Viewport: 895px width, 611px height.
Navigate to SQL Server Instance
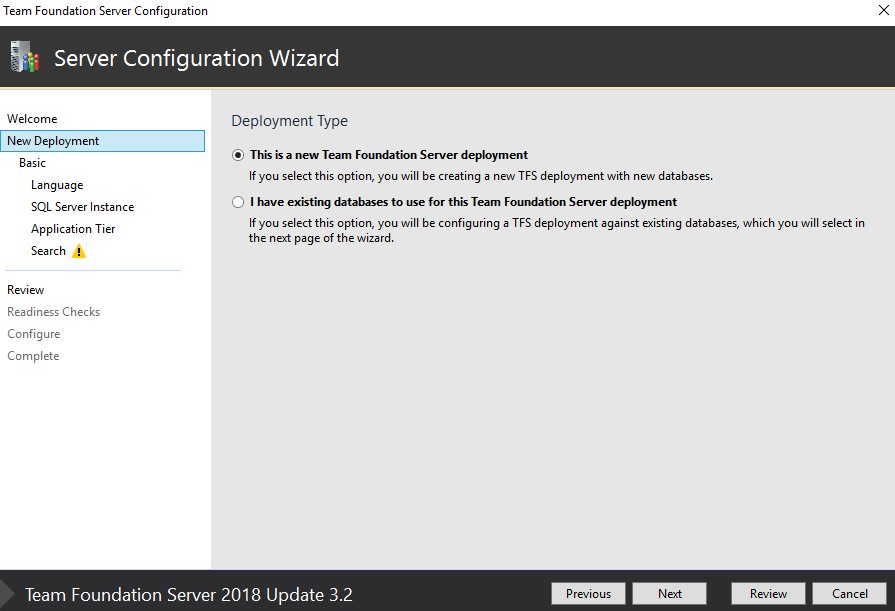82,207
